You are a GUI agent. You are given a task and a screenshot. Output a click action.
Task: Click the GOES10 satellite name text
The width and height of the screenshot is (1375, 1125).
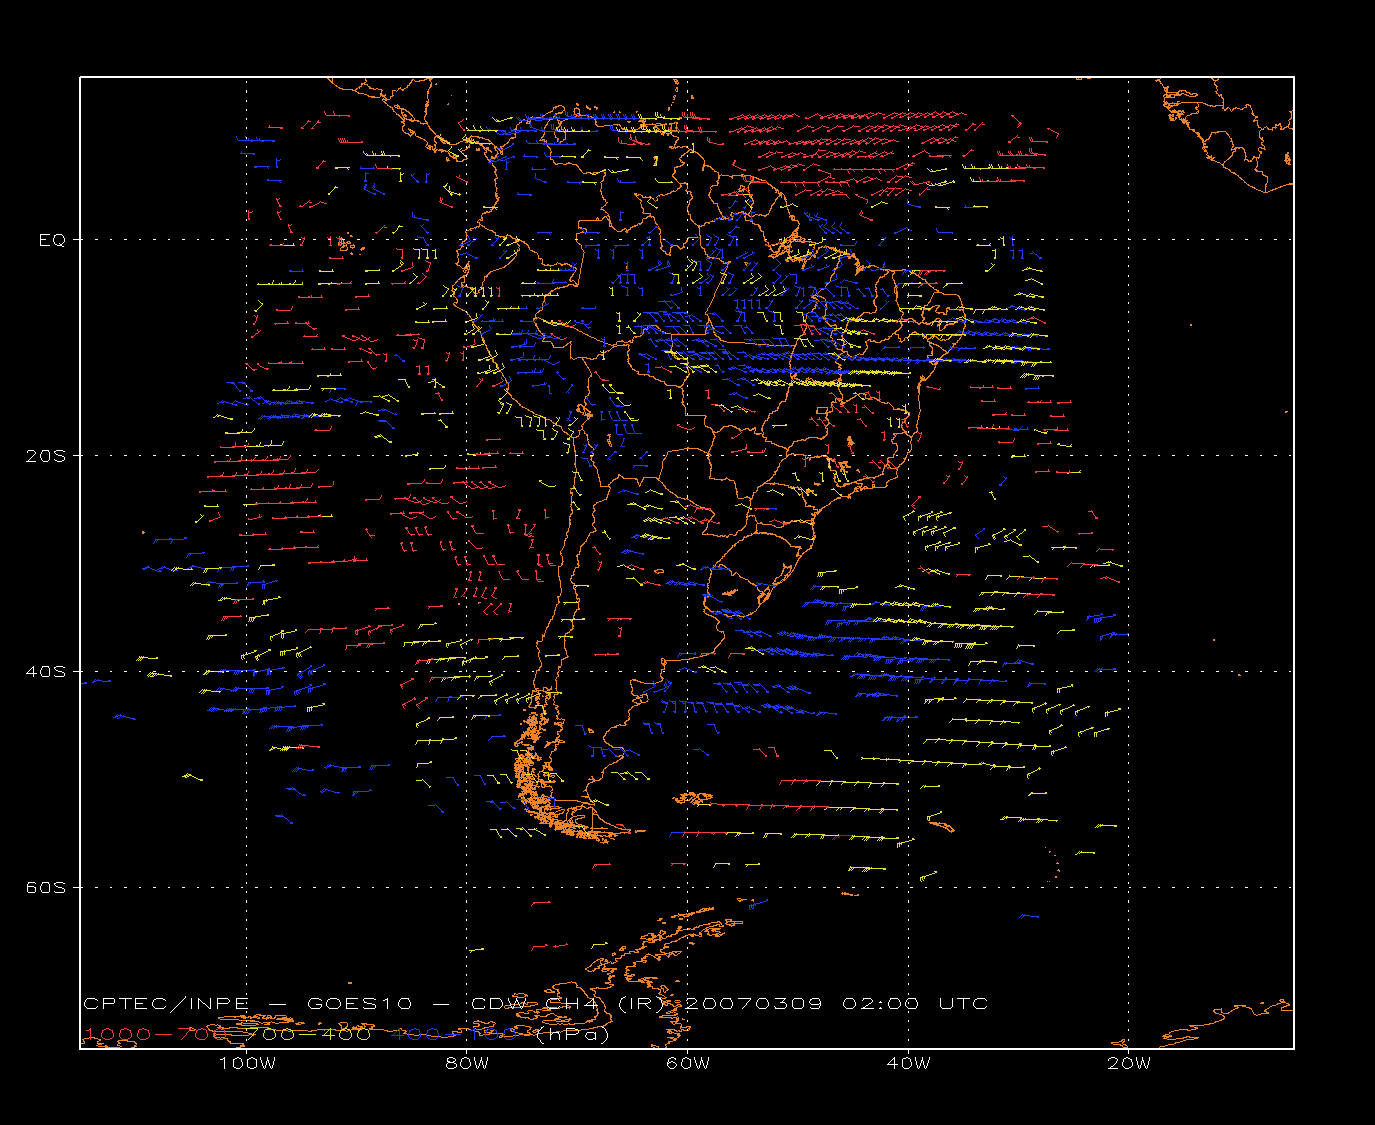[358, 1004]
